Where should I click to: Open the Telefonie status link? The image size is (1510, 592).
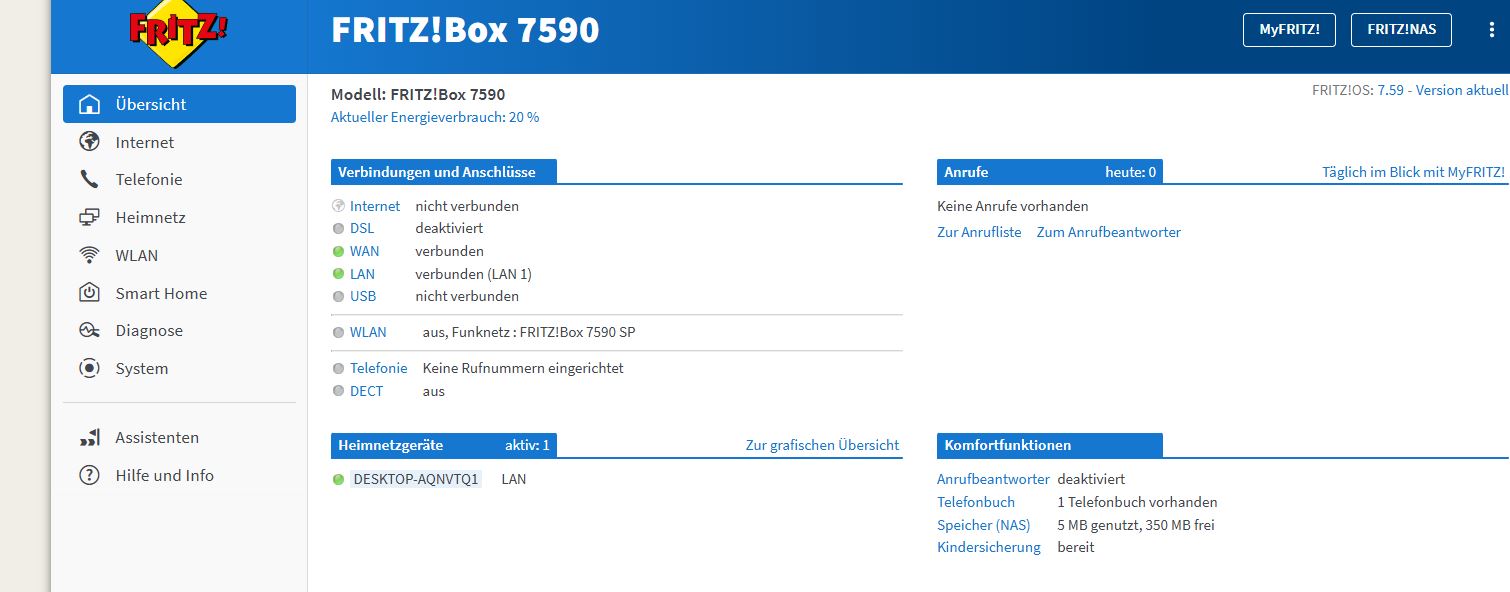click(x=379, y=368)
